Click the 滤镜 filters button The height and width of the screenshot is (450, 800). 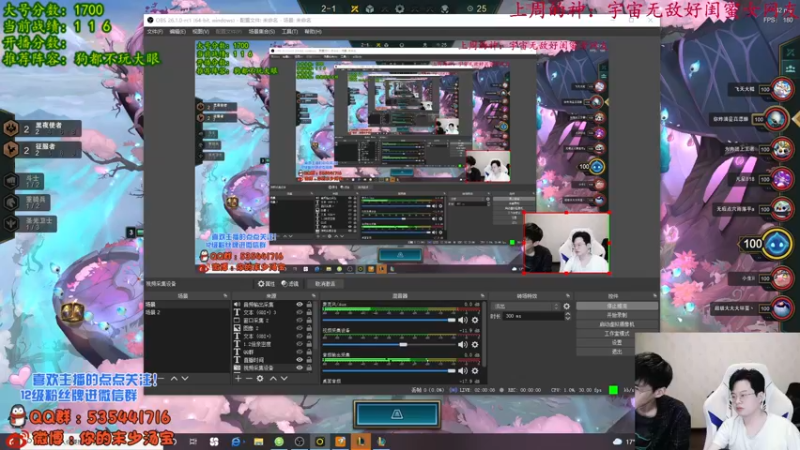tap(290, 284)
